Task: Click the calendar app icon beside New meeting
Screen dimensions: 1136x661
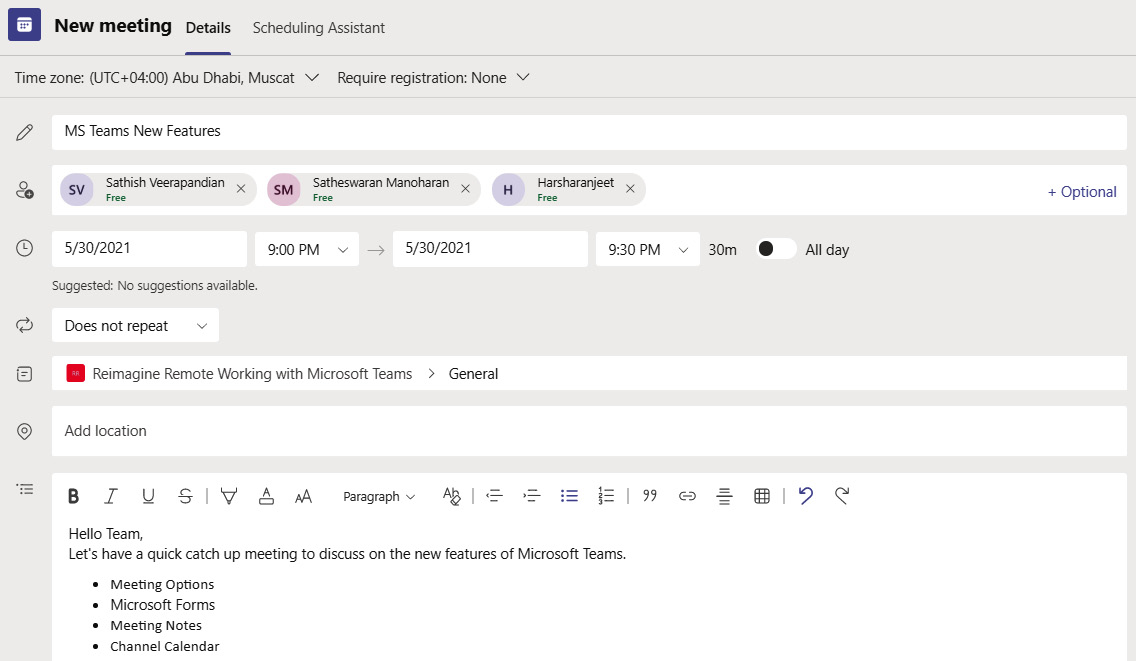Action: click(x=24, y=25)
